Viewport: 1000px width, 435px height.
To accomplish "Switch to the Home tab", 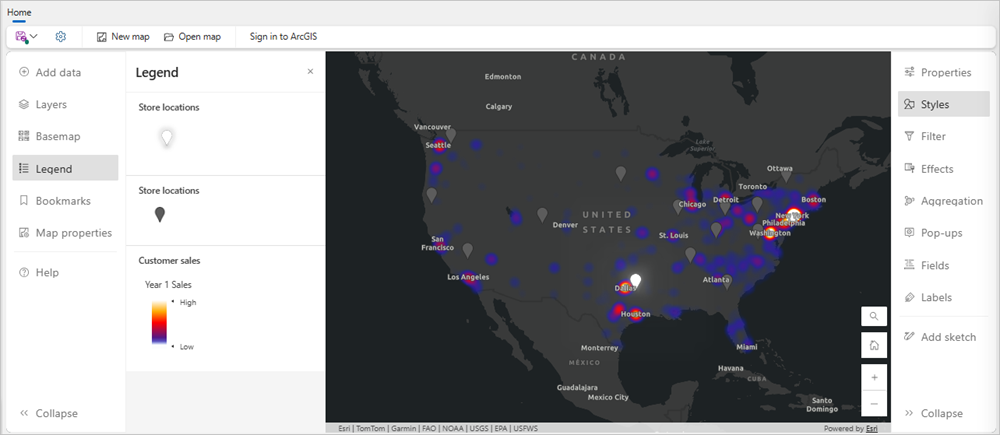I will coord(19,13).
